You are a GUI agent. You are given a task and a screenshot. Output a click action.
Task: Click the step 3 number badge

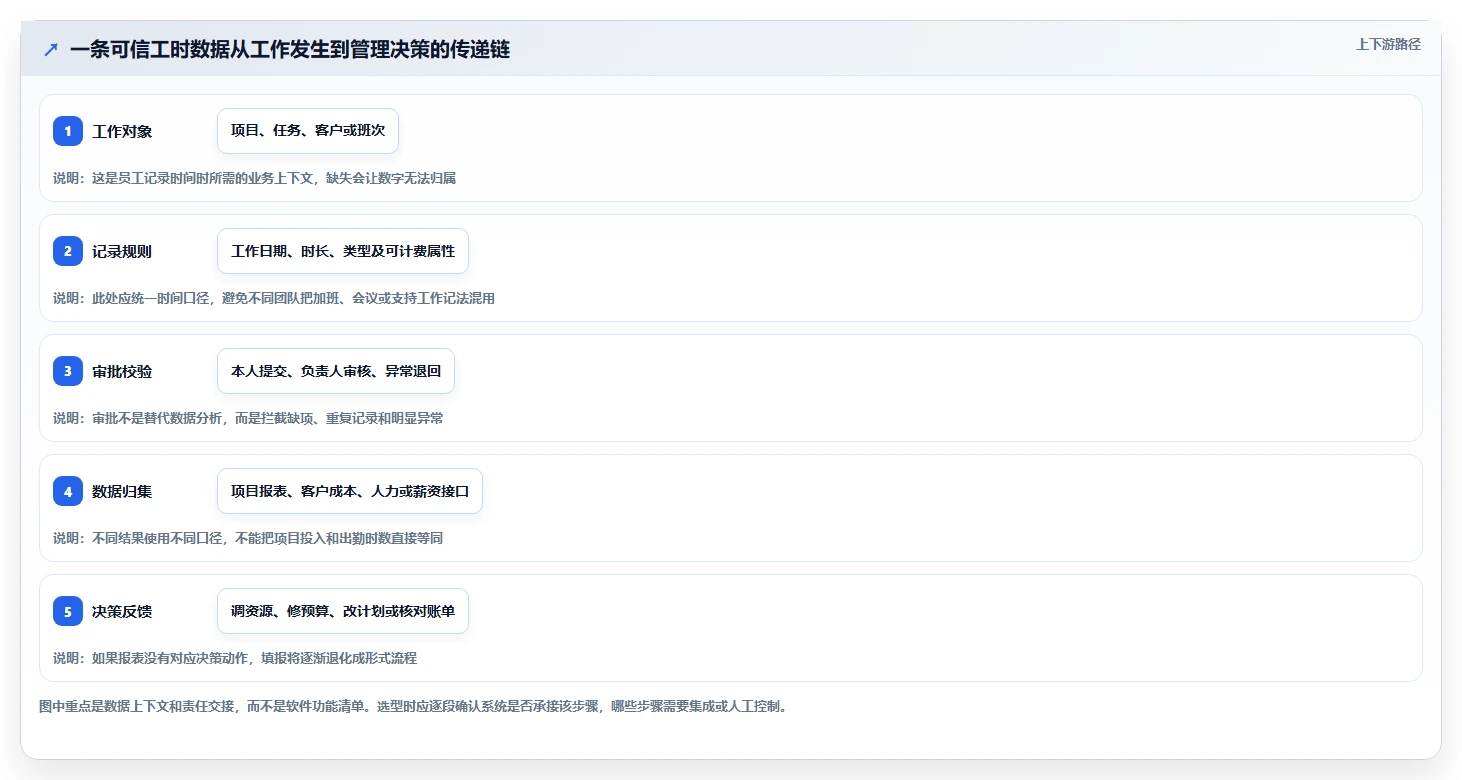click(x=68, y=371)
